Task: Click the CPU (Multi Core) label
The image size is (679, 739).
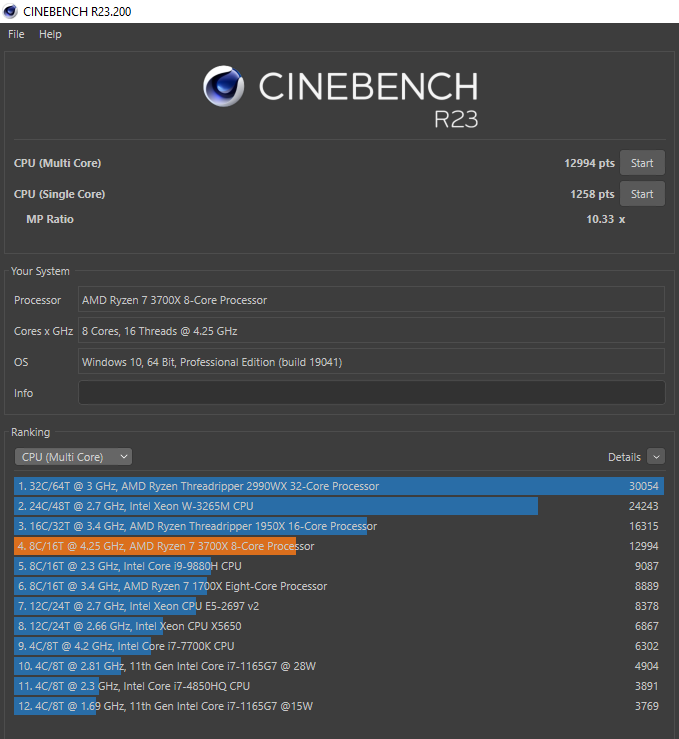Action: (x=57, y=163)
